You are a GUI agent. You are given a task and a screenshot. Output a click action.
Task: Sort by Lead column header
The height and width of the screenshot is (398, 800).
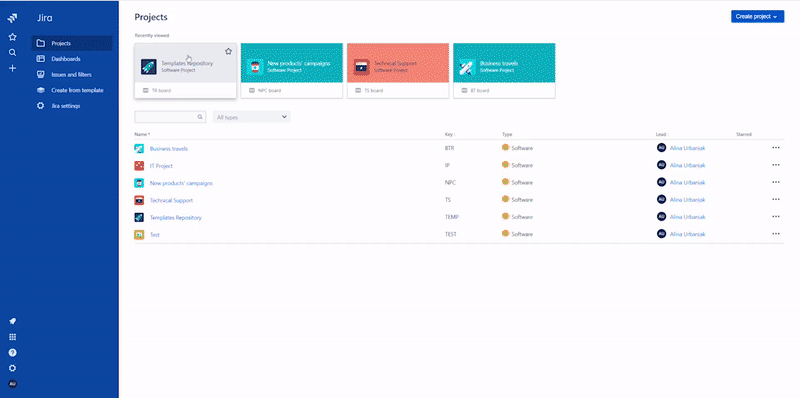pyautogui.click(x=662, y=135)
